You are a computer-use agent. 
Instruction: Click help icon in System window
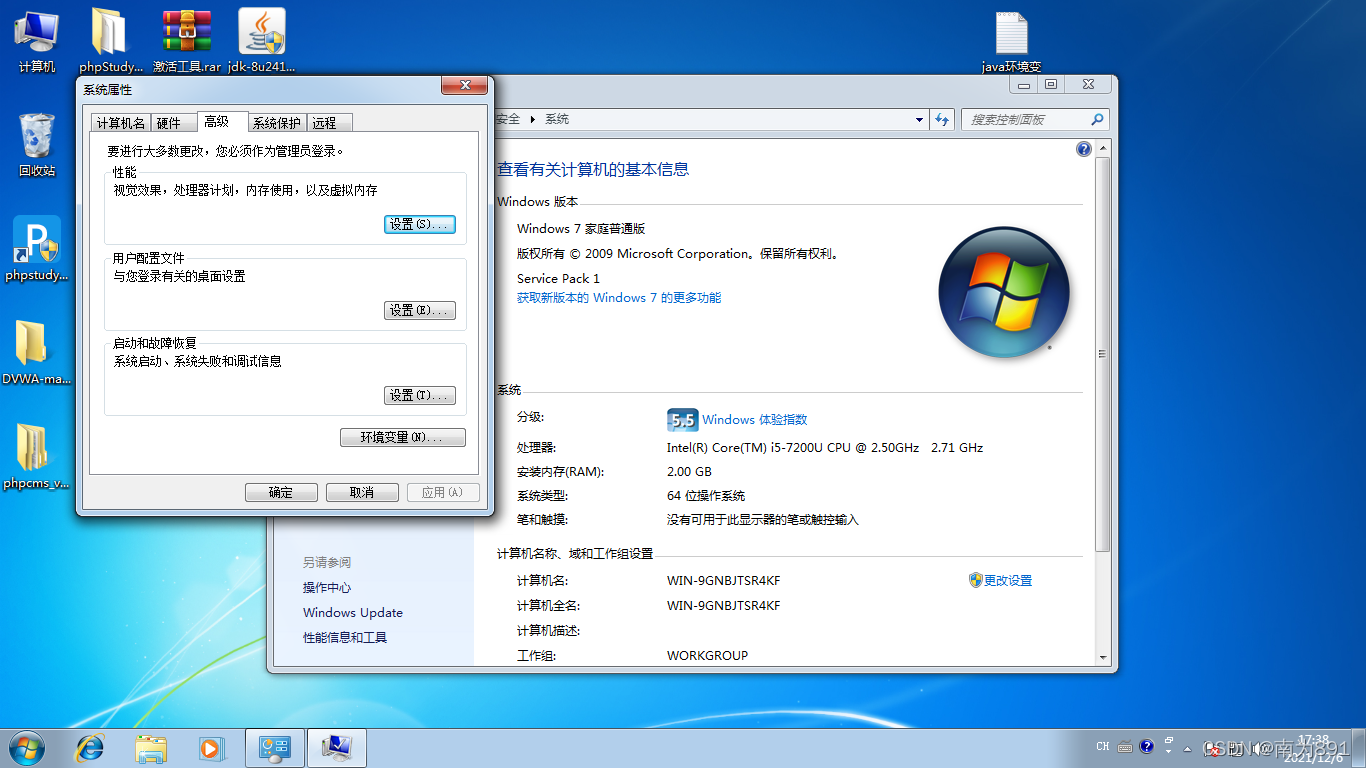[1084, 149]
